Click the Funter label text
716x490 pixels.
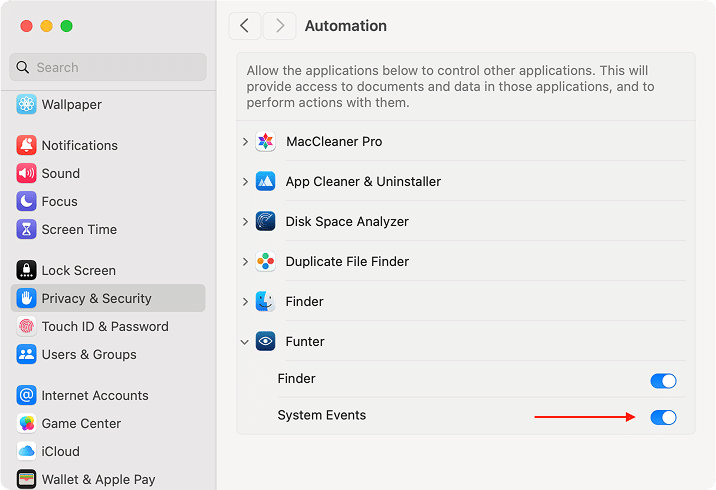(305, 342)
